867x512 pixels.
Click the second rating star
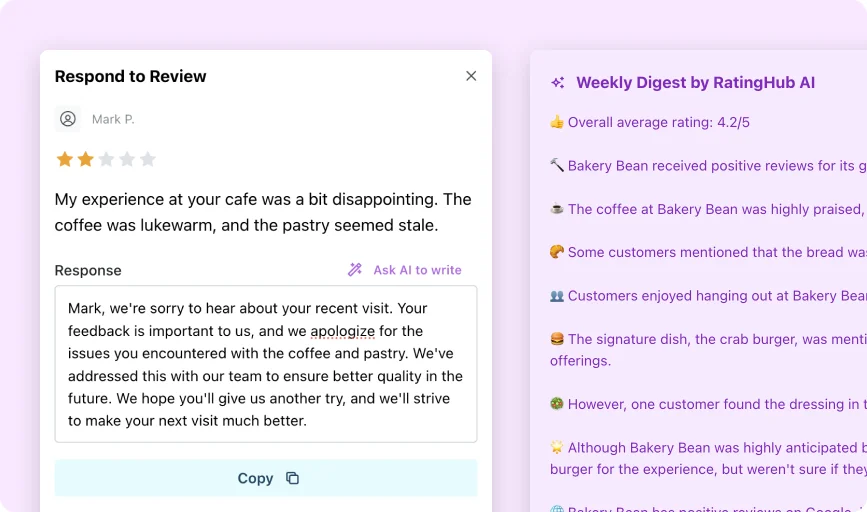(x=86, y=159)
